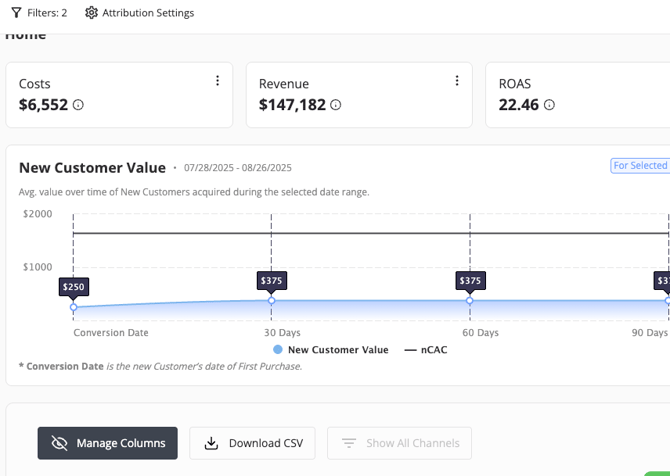Click the Filters: 2 label

(47, 13)
